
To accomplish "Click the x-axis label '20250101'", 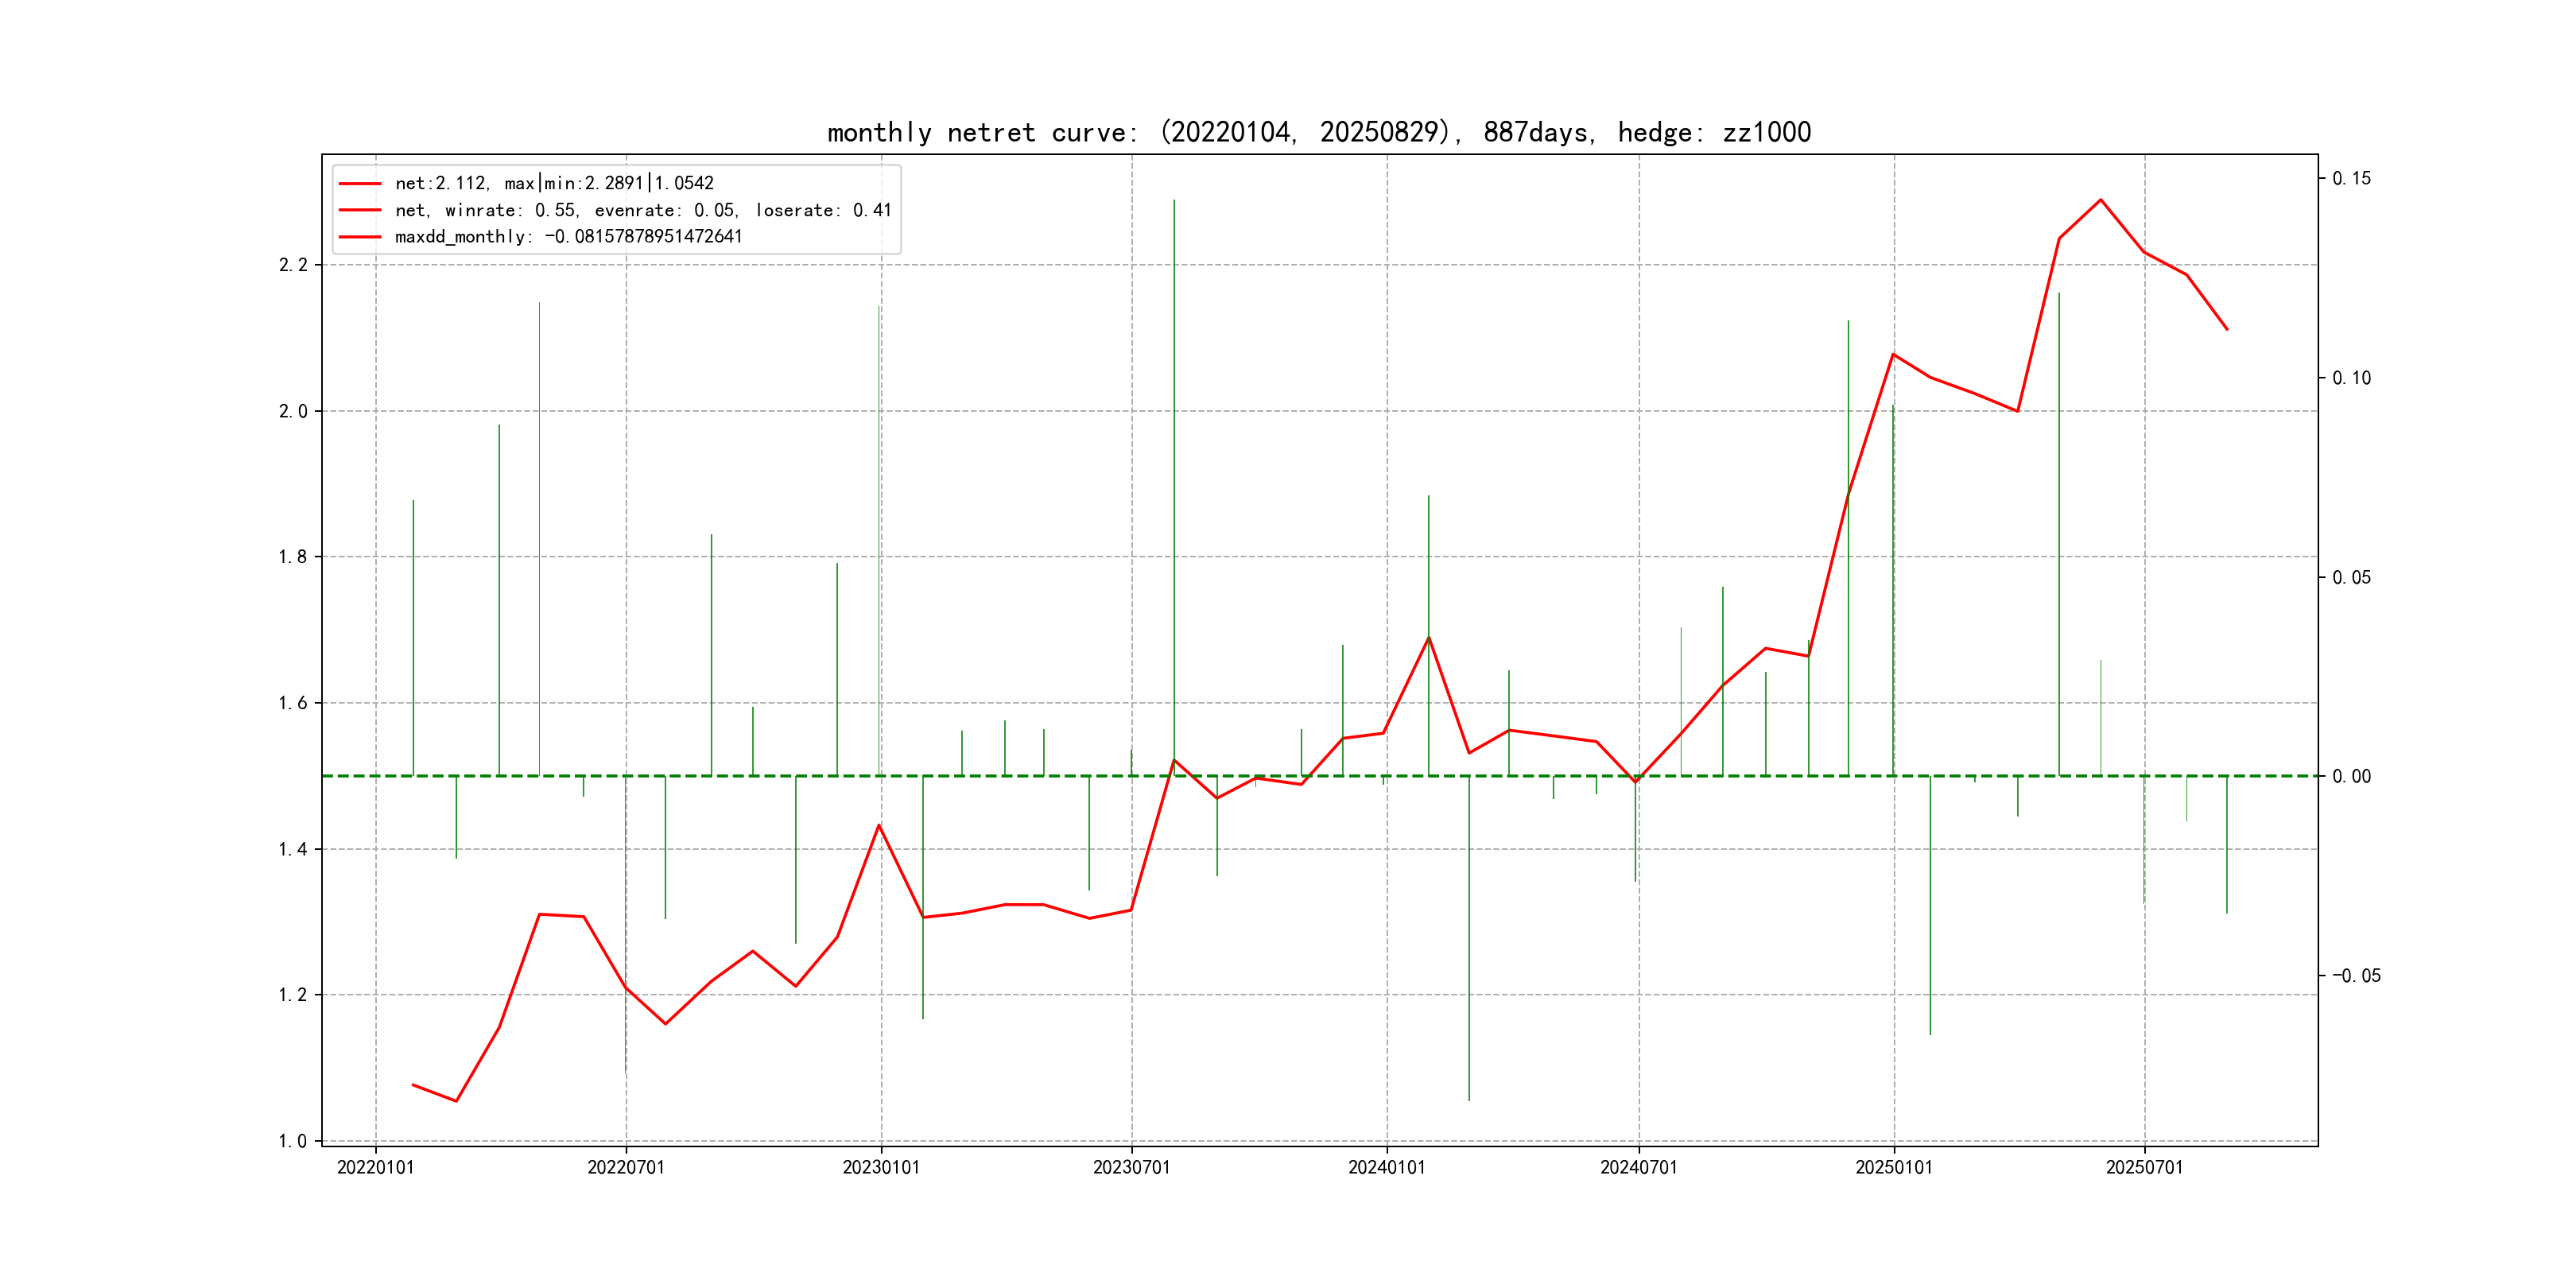I will (1894, 1167).
